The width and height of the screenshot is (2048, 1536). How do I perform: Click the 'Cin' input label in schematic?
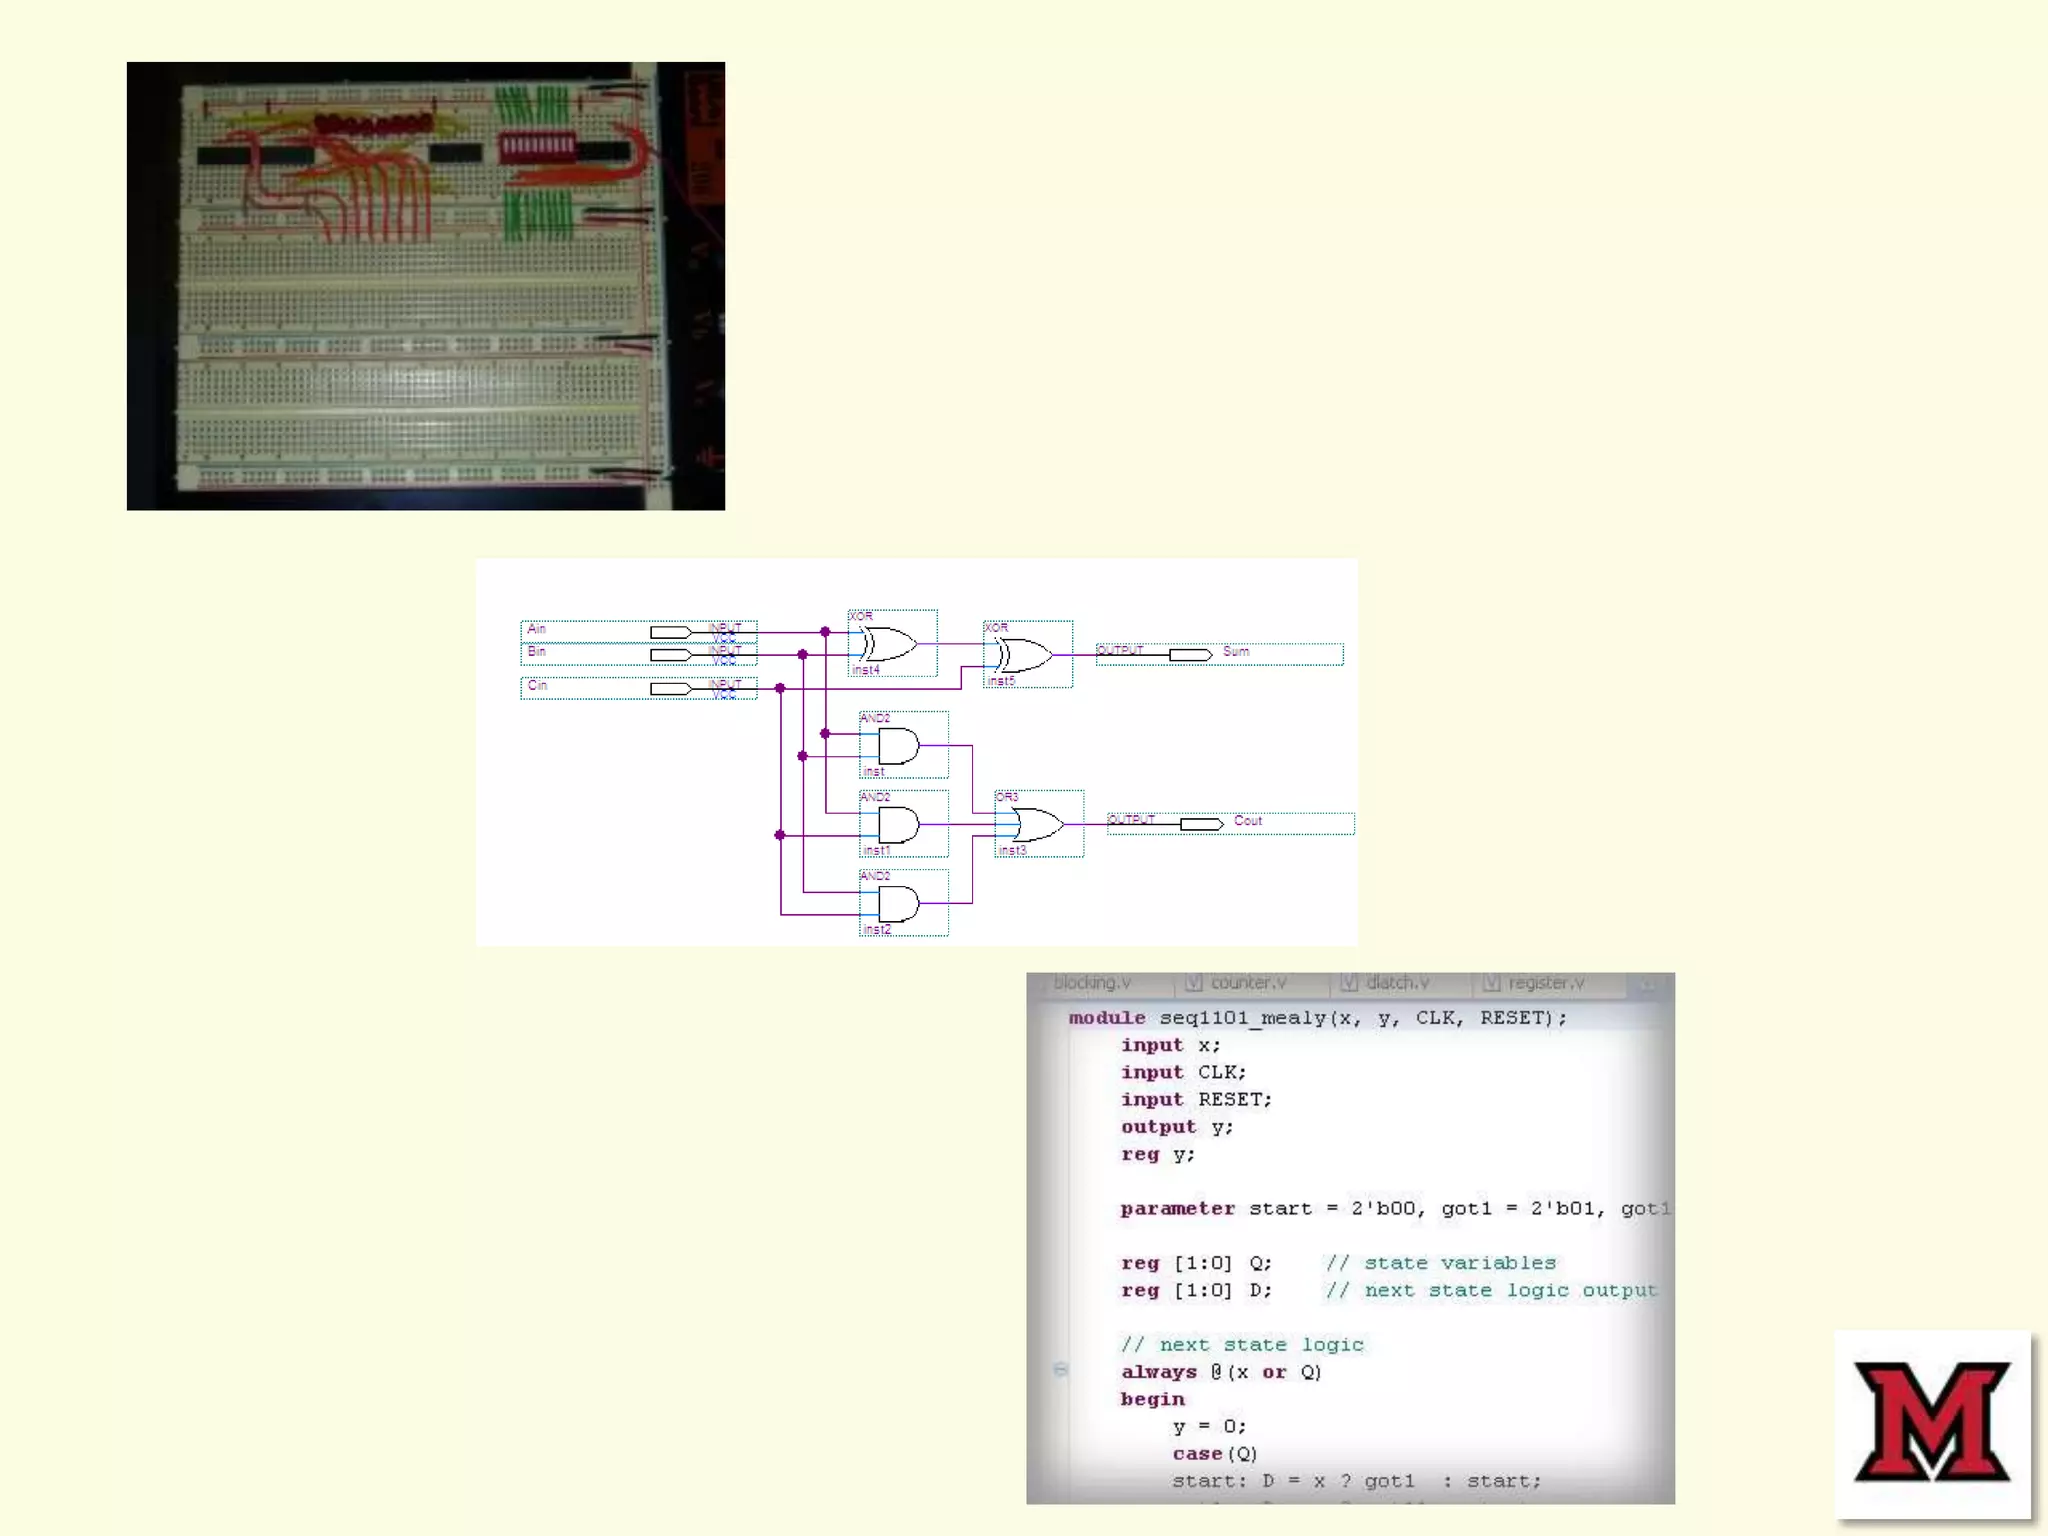(x=537, y=685)
